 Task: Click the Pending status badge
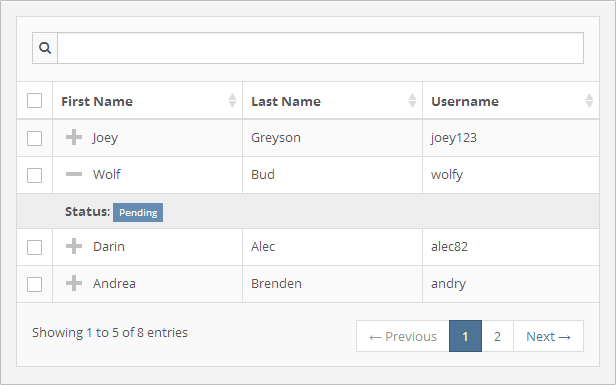pyautogui.click(x=138, y=213)
